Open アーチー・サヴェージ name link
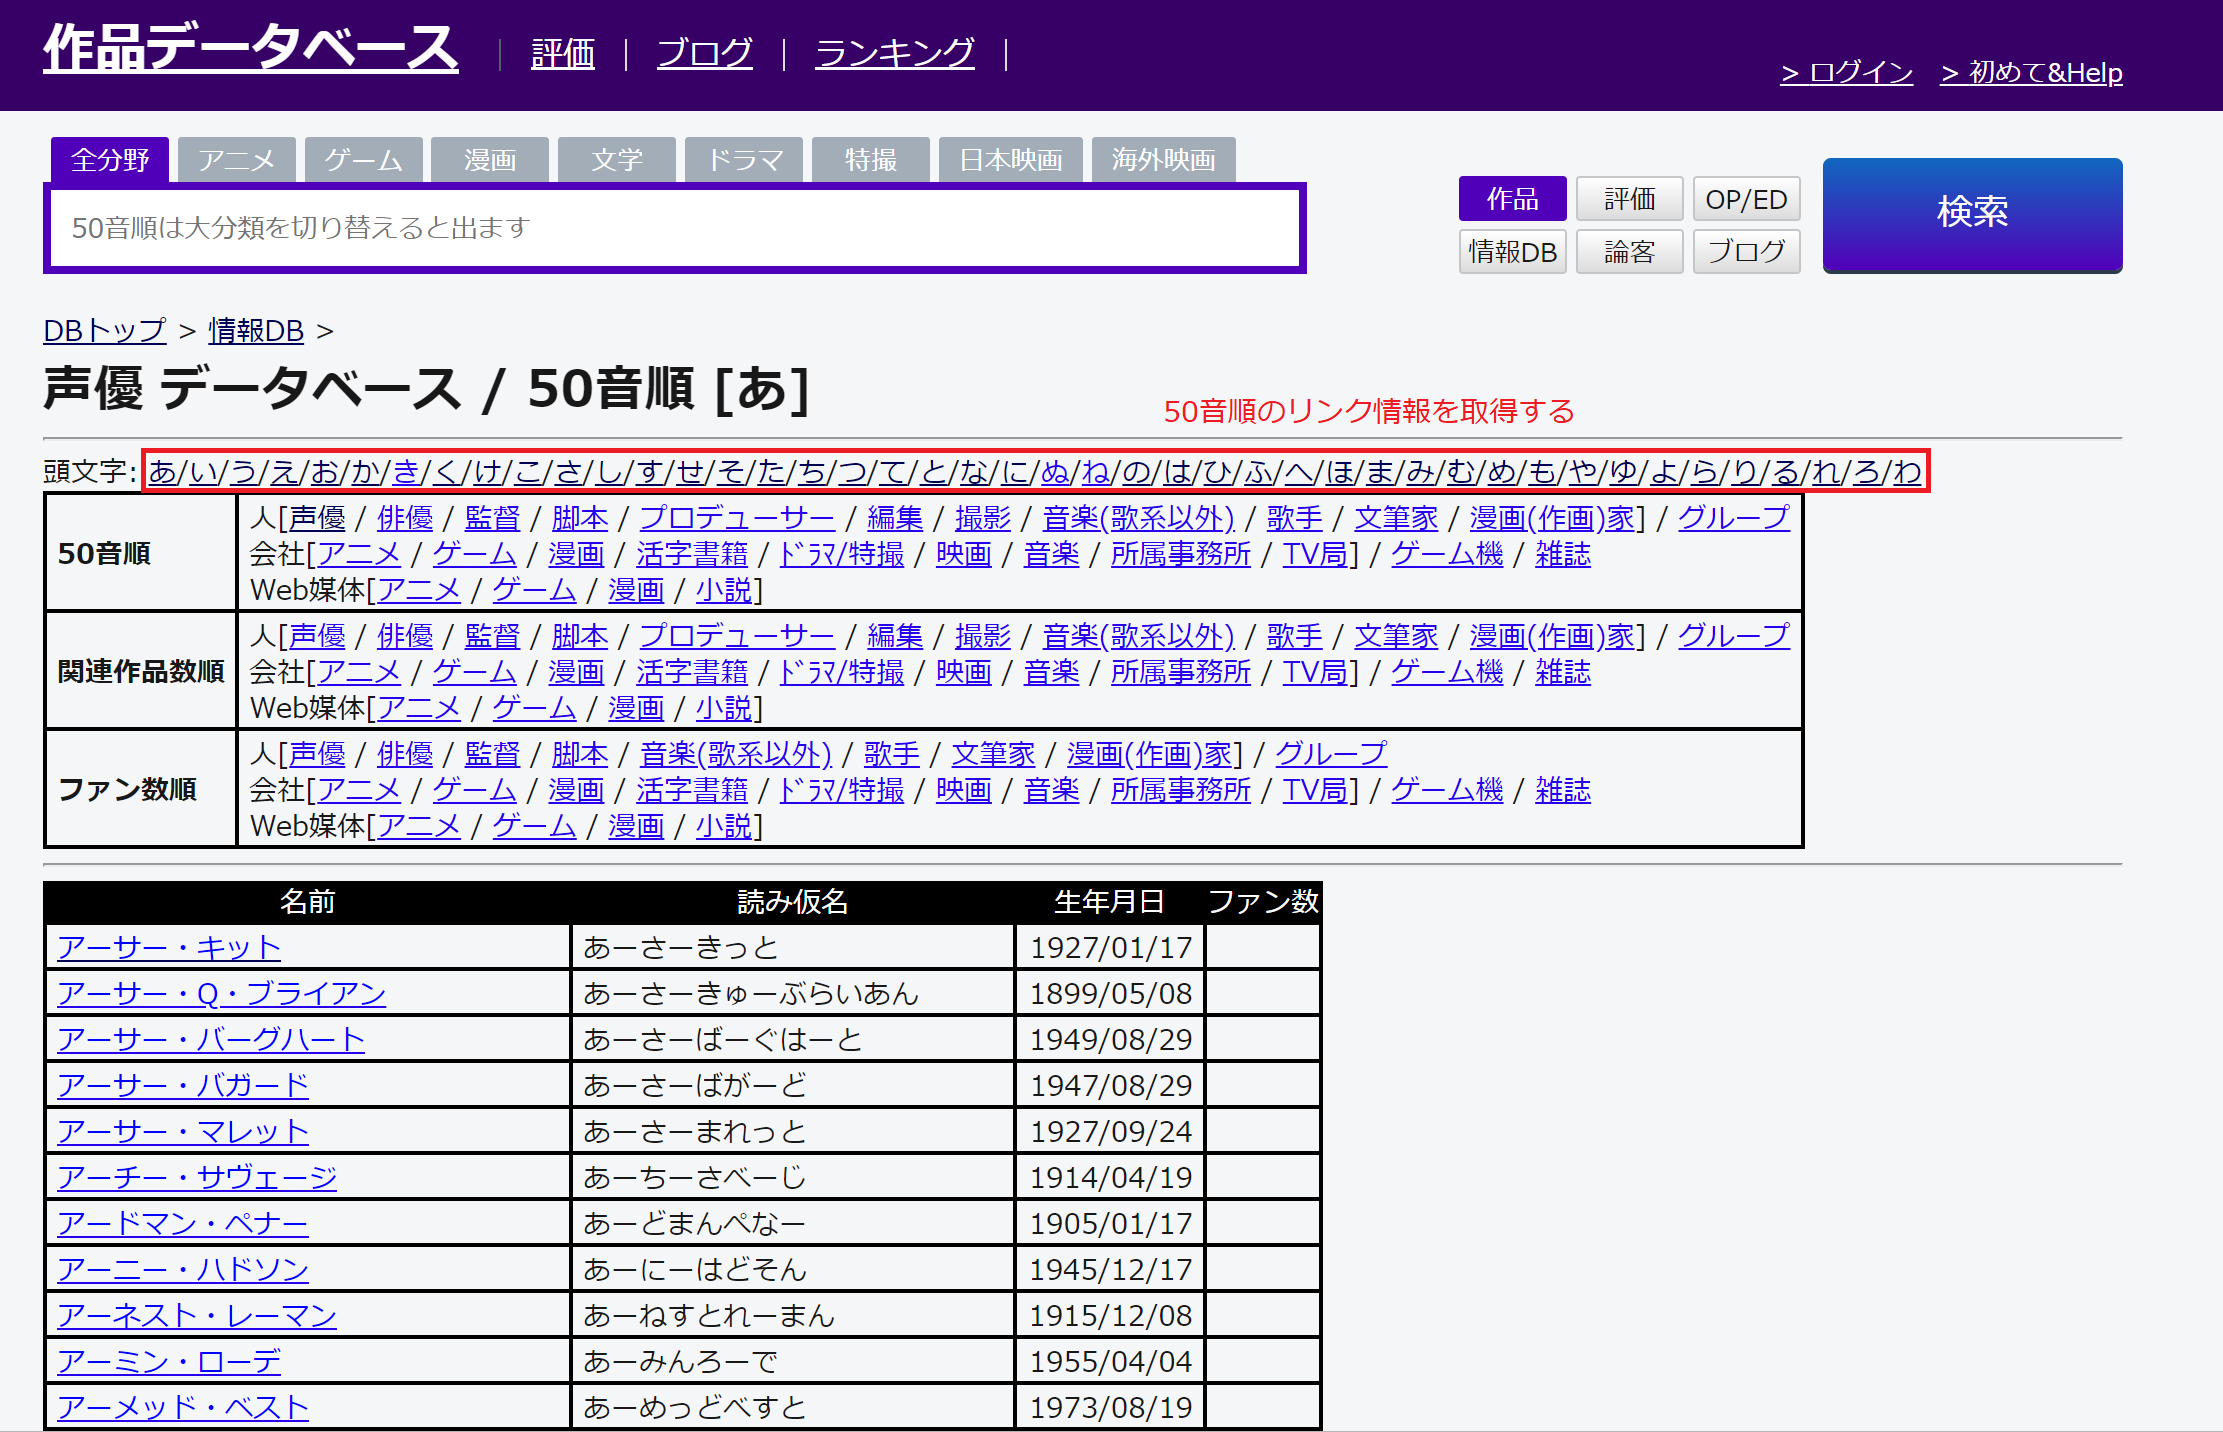The height and width of the screenshot is (1432, 2223). pos(197,1177)
